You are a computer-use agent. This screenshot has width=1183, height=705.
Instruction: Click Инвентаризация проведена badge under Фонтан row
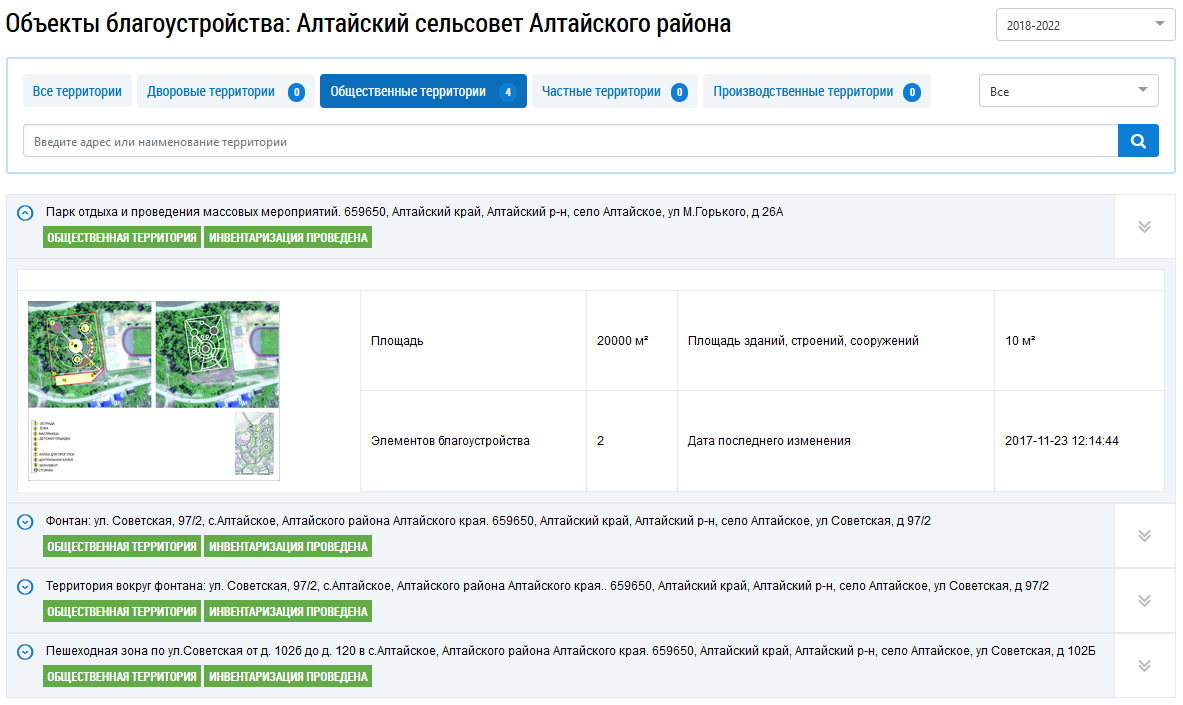tap(287, 546)
